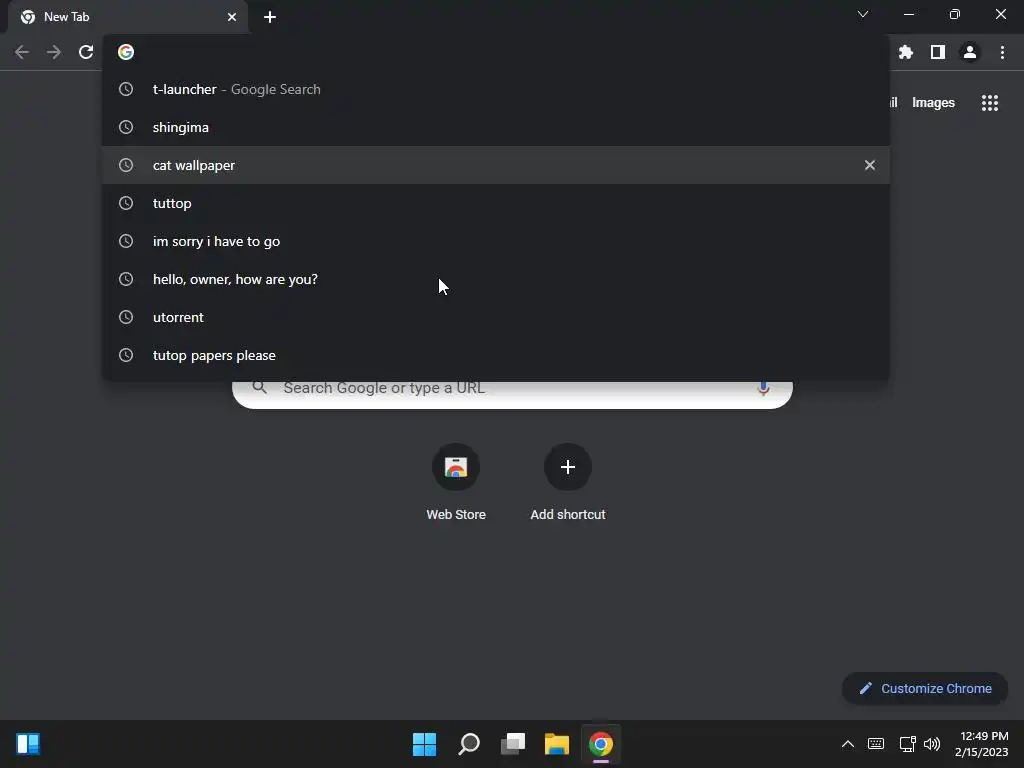1024x768 pixels.
Task: Open Task View on taskbar
Action: [513, 744]
